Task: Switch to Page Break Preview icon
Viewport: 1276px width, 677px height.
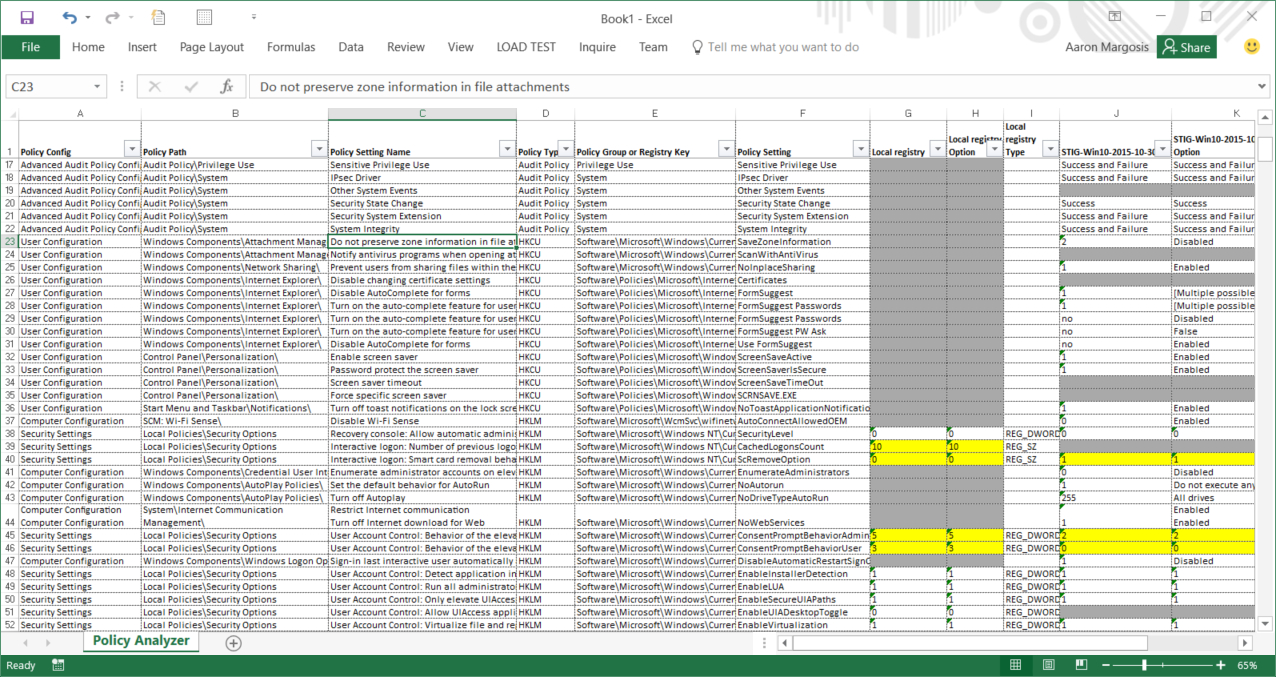Action: pos(1082,665)
